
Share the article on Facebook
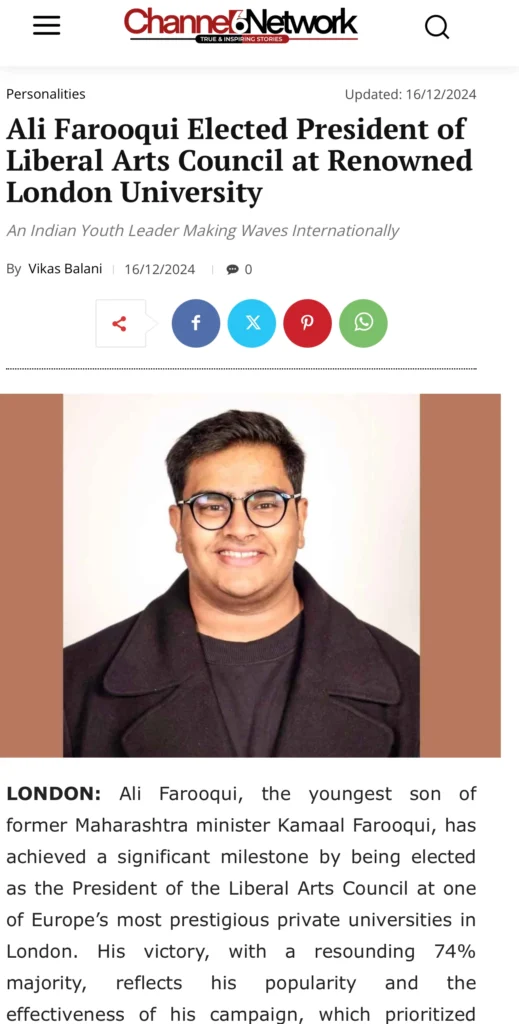coord(196,323)
